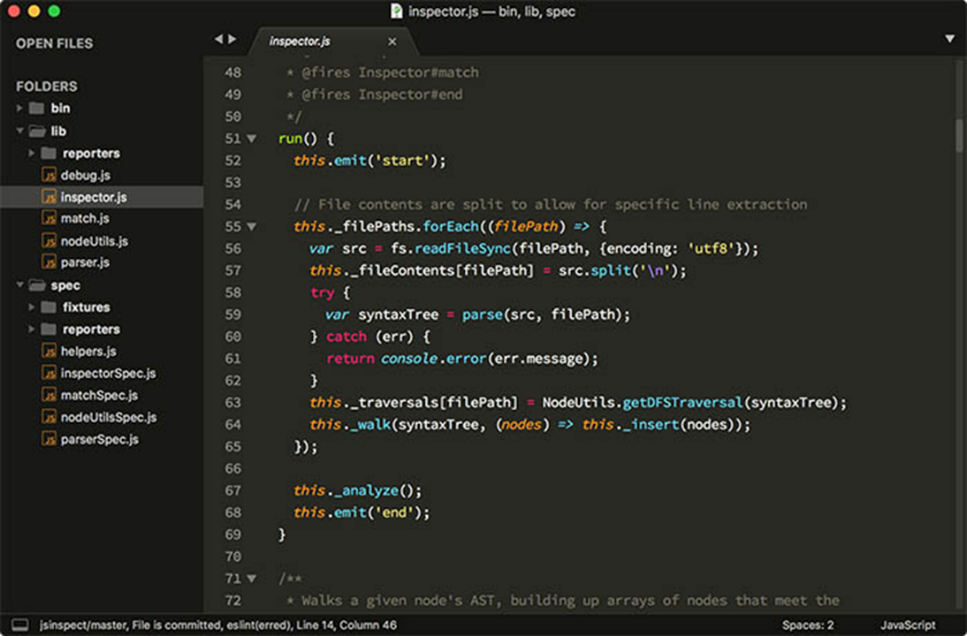Click the FOLDERS sidebar heading
The width and height of the screenshot is (967, 636).
click(x=47, y=86)
